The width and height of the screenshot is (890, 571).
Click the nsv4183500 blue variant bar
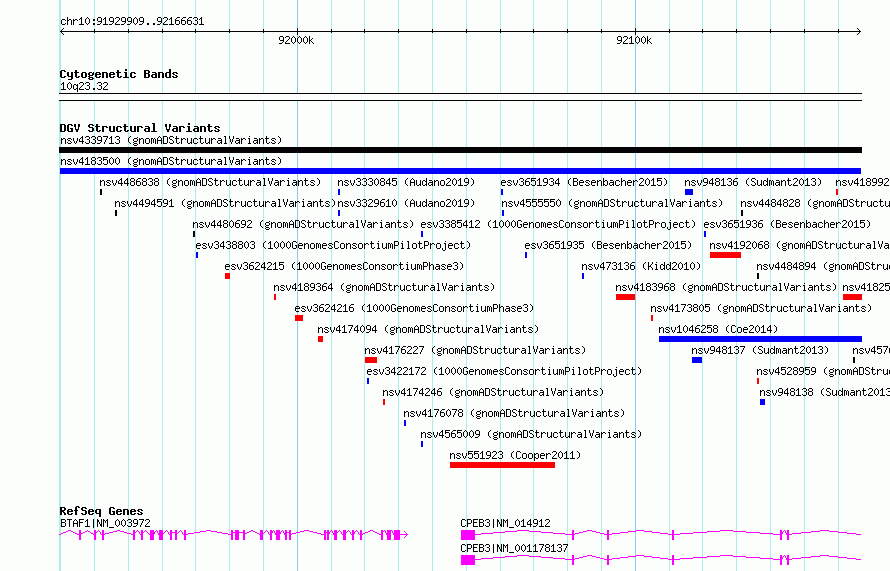click(460, 171)
